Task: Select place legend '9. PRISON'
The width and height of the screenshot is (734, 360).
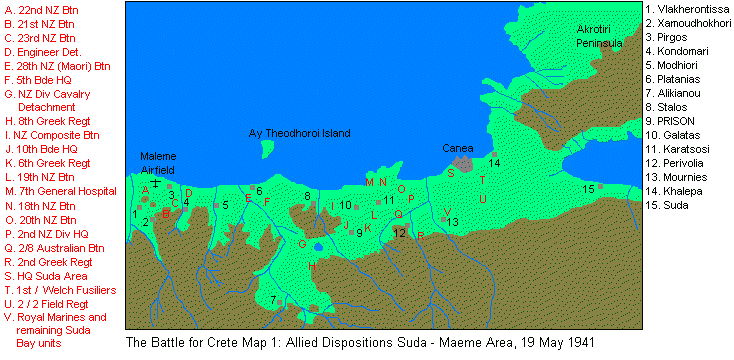Action: 670,121
